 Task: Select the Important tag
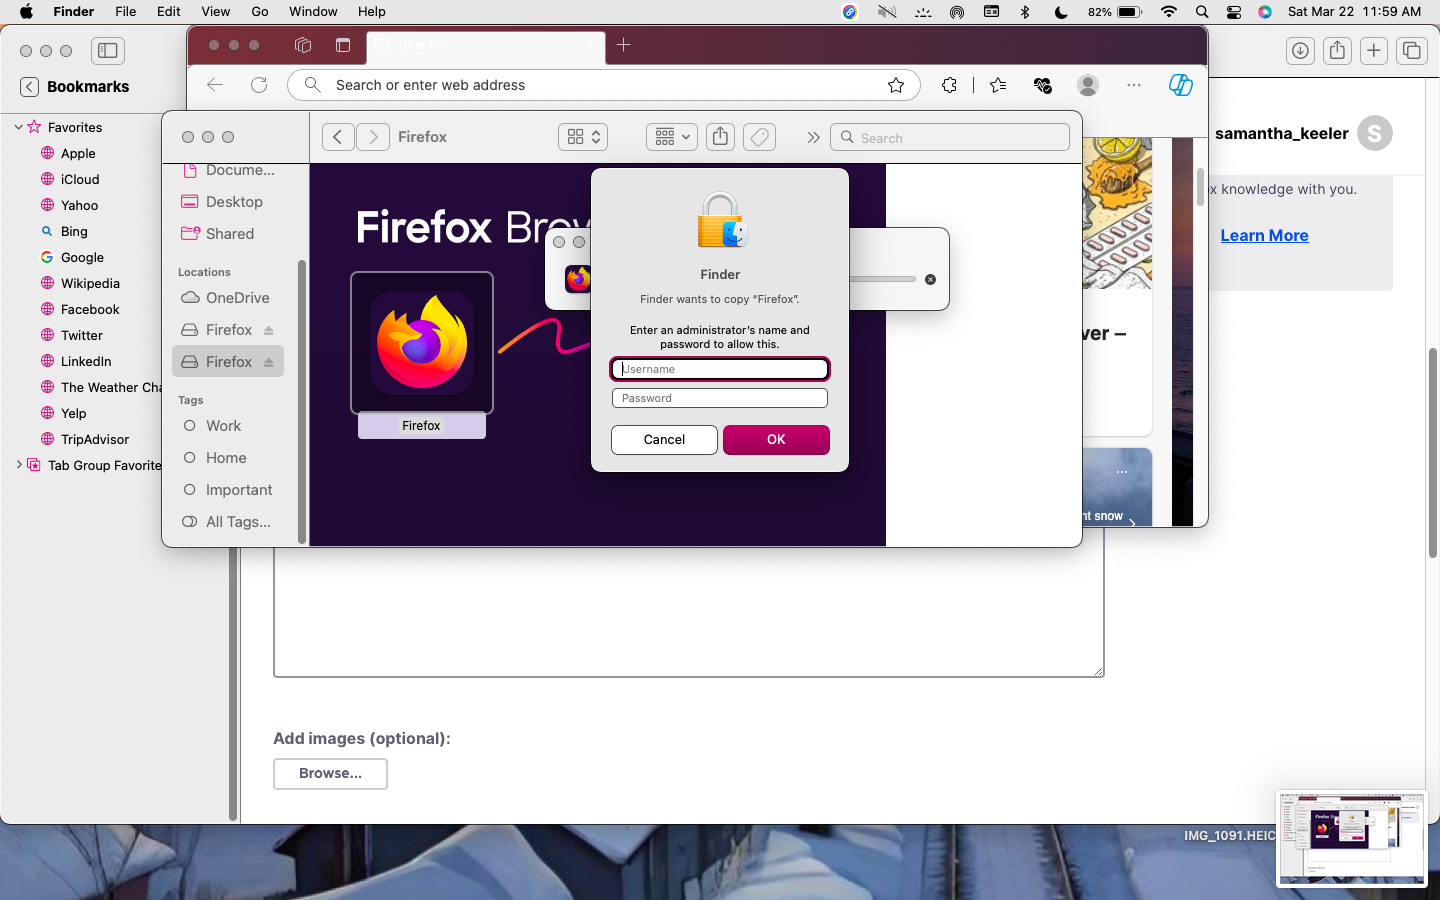(x=227, y=490)
